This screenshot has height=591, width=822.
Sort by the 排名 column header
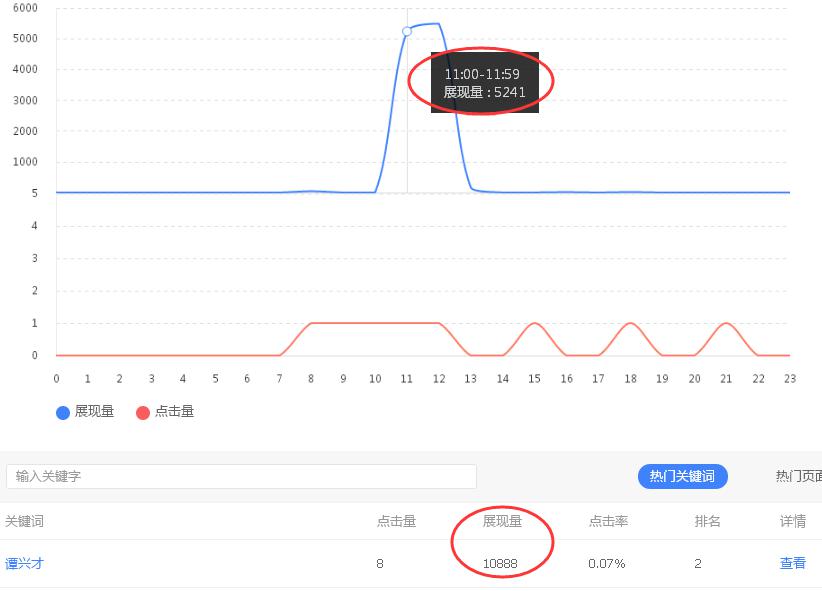click(707, 522)
